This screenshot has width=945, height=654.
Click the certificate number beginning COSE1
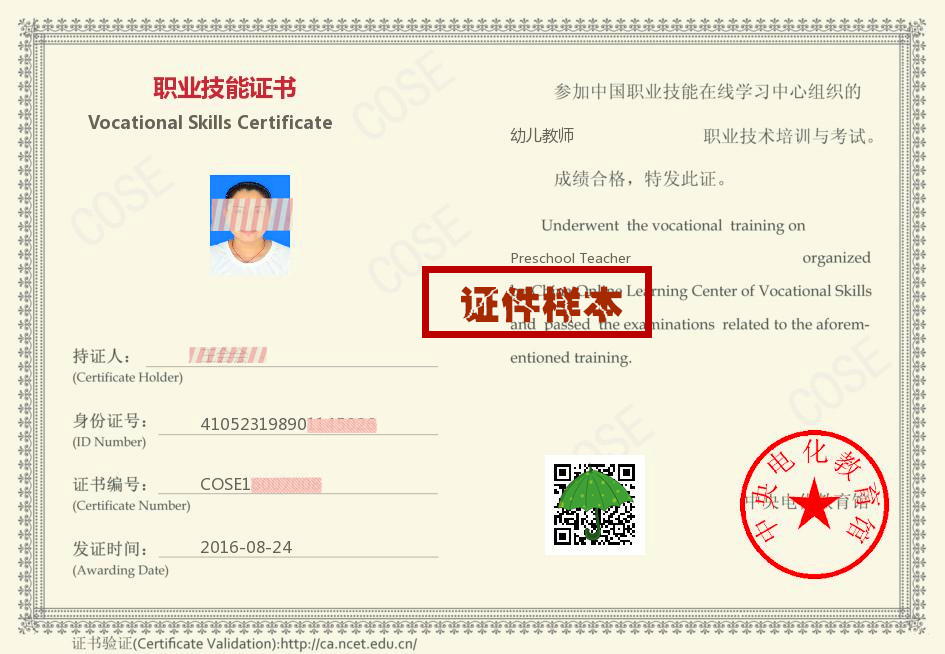click(x=260, y=484)
